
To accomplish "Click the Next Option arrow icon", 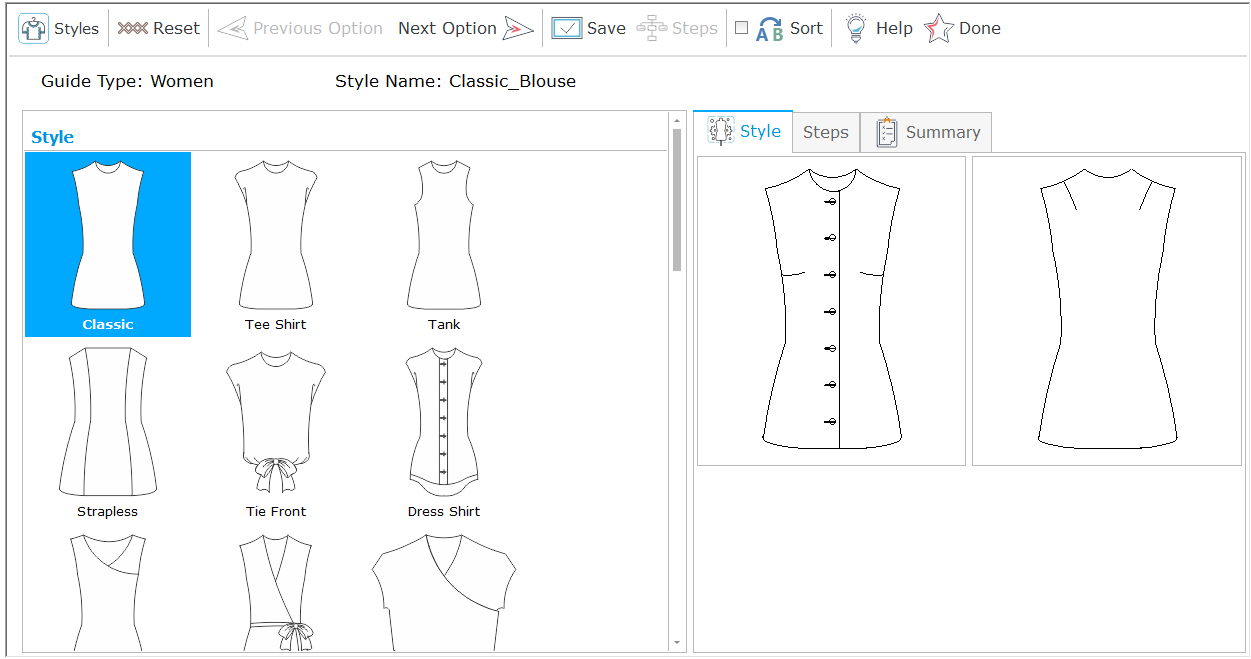I will pos(518,28).
